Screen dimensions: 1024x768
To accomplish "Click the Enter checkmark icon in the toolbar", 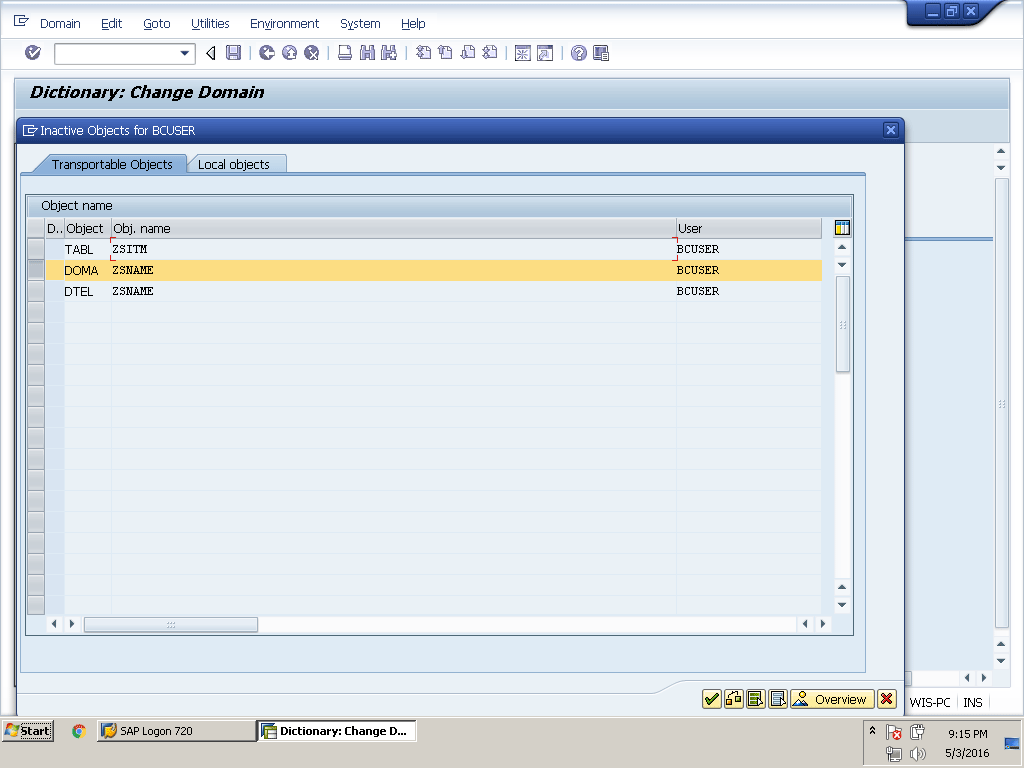I will point(33,53).
